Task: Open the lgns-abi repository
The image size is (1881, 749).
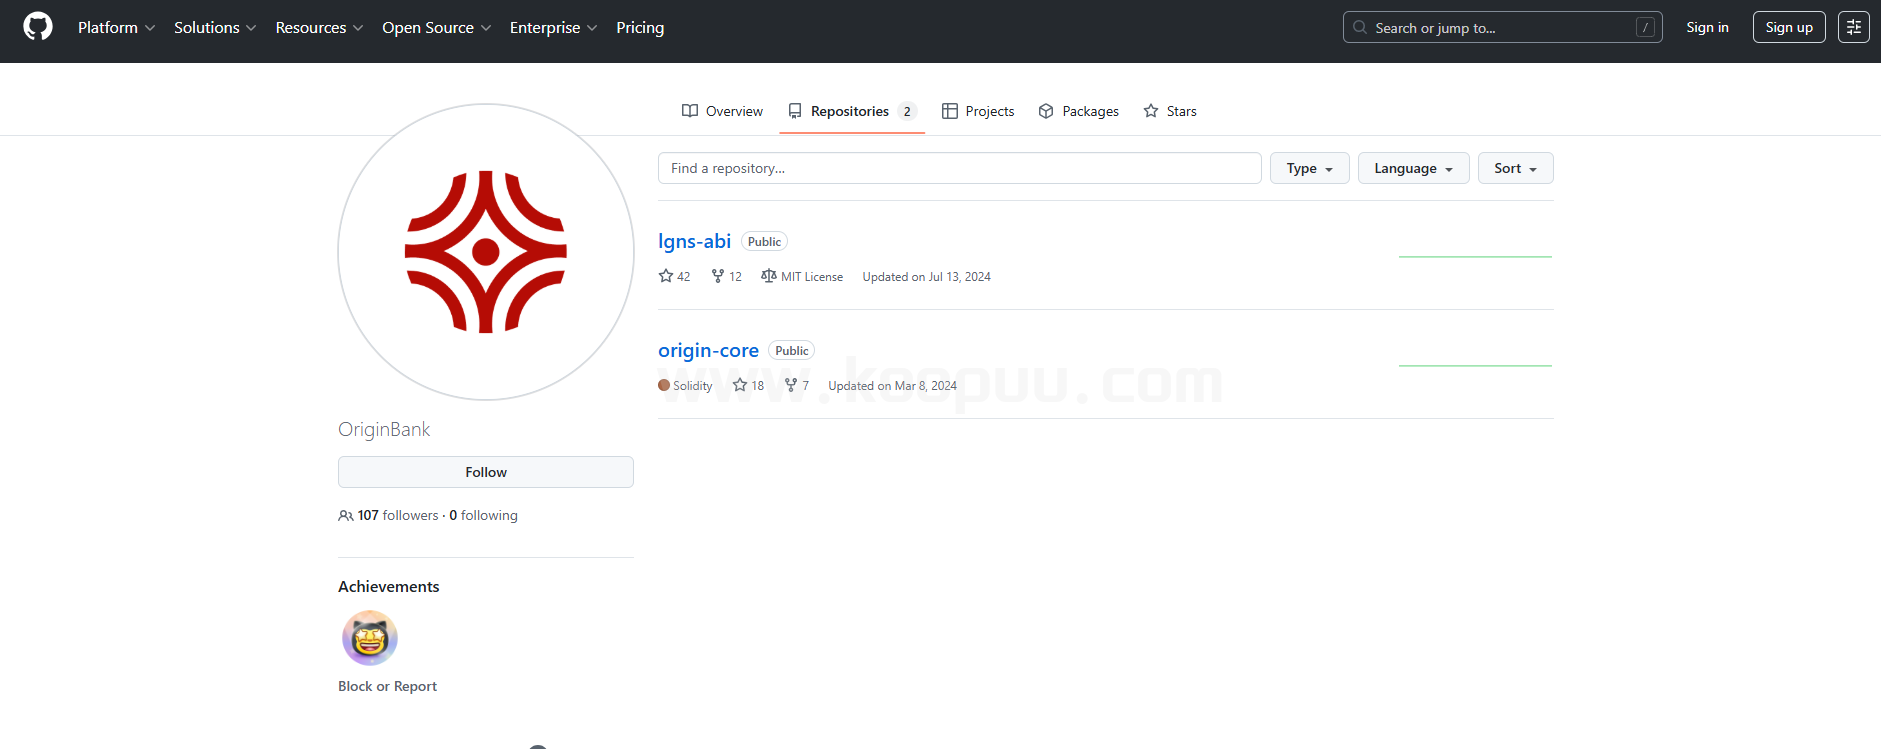Action: click(694, 241)
